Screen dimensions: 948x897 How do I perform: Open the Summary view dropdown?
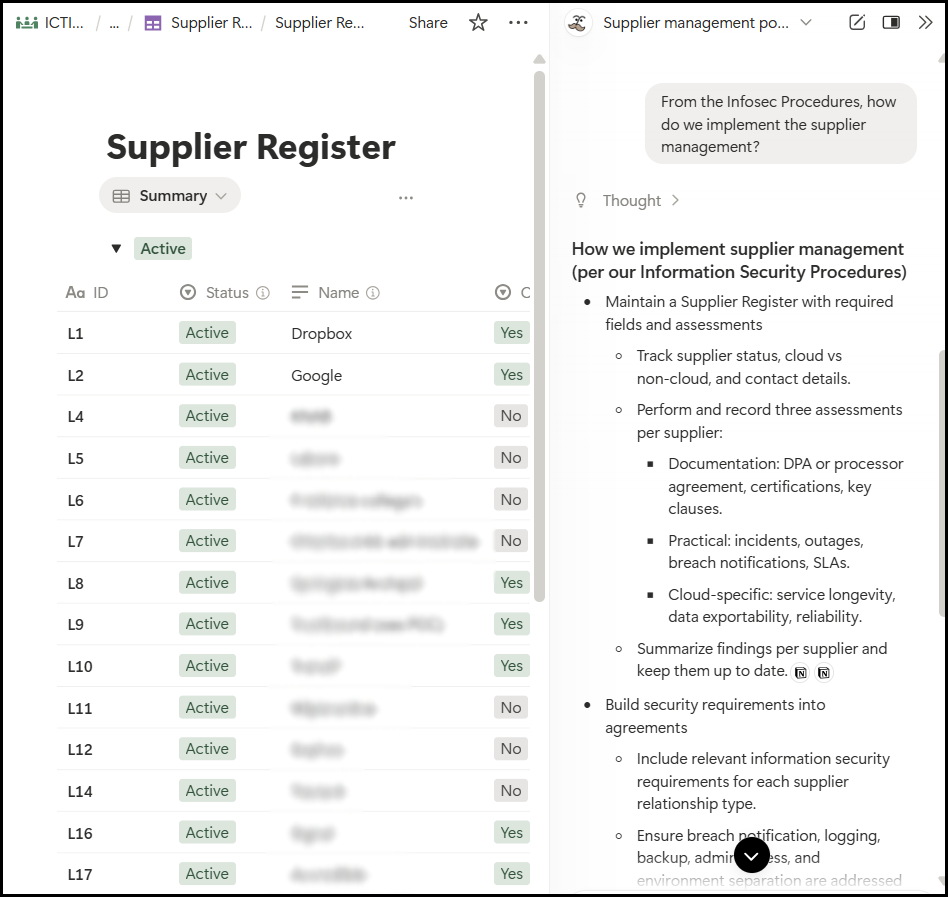click(170, 196)
